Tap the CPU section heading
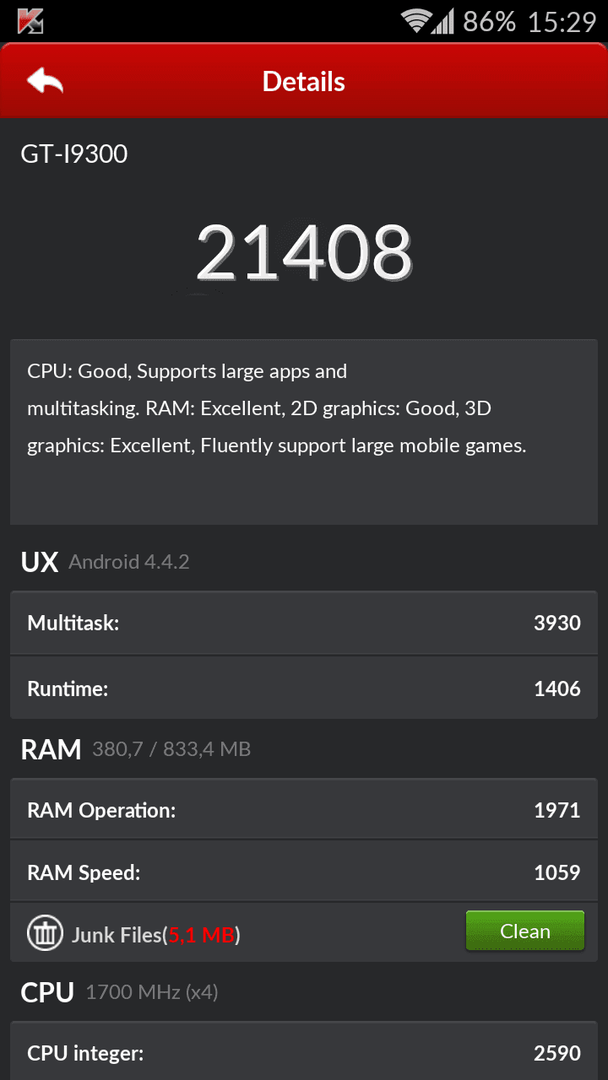 (48, 993)
